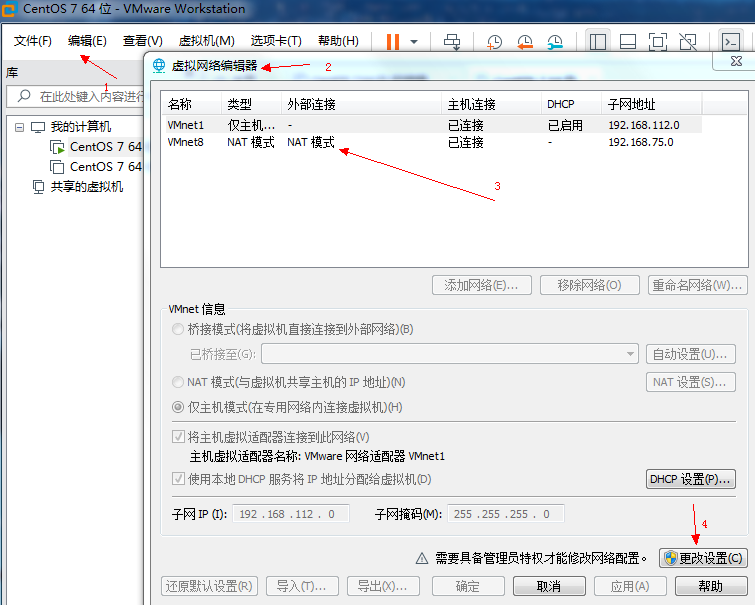
Task: Click the 更改设置(C) button
Action: pos(703,558)
